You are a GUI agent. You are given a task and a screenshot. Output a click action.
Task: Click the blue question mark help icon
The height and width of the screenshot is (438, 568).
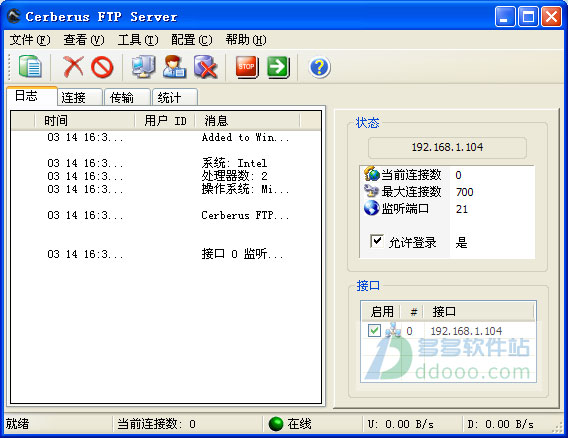click(320, 67)
